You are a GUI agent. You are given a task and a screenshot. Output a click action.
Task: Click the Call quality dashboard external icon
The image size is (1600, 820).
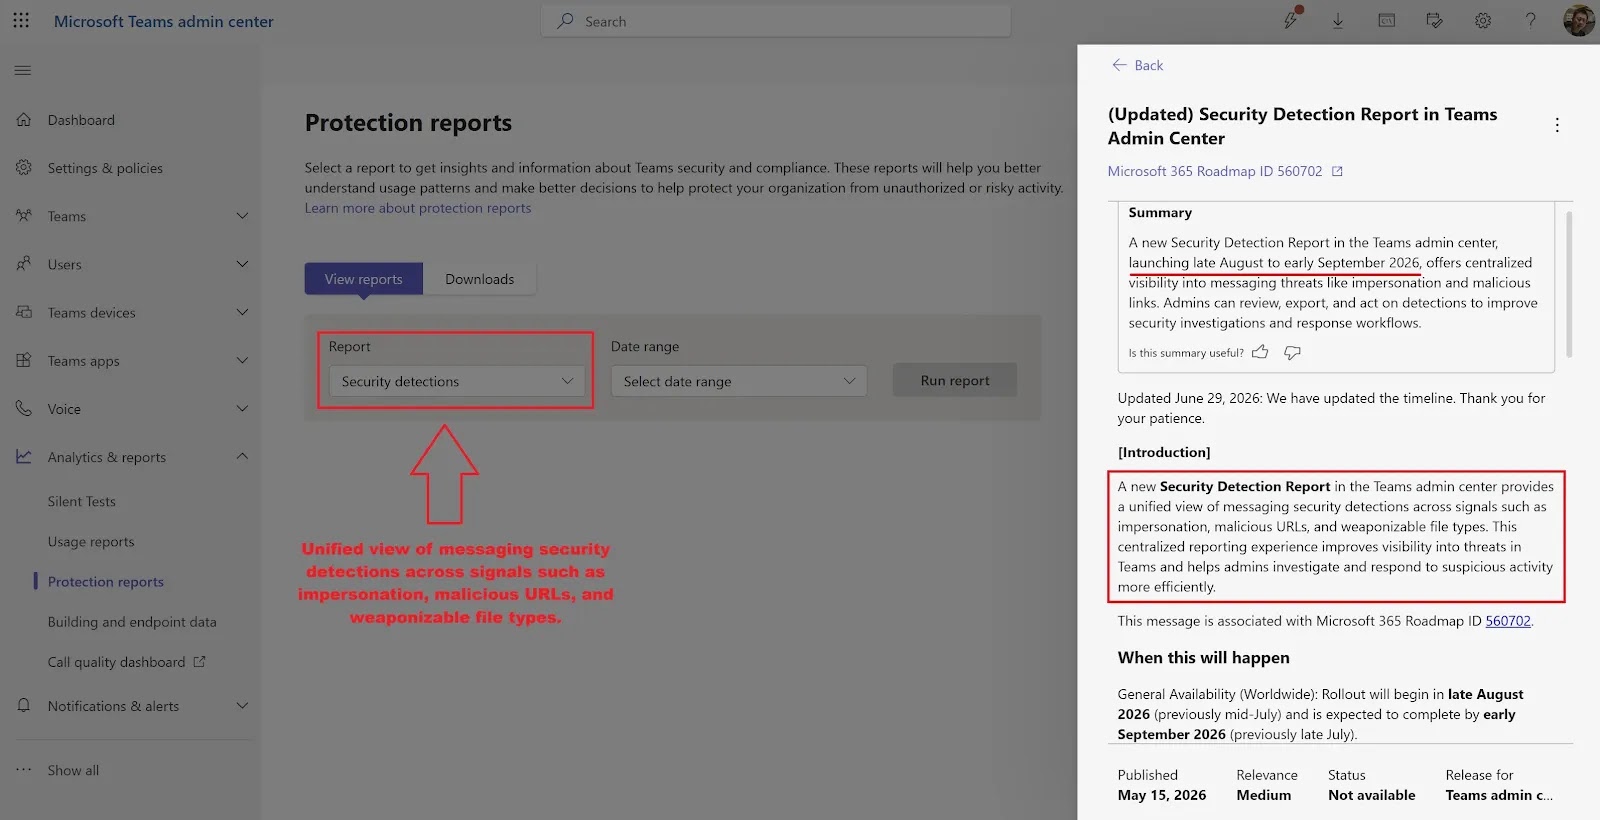(199, 661)
